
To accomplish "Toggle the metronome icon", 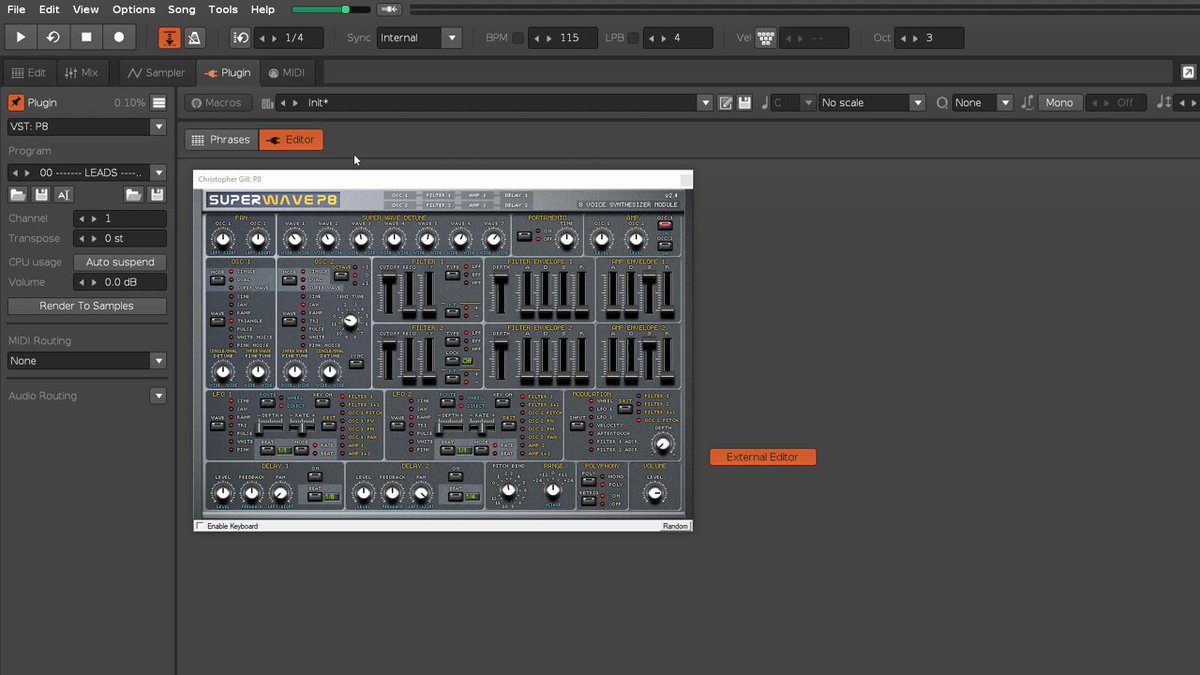I will tap(195, 37).
